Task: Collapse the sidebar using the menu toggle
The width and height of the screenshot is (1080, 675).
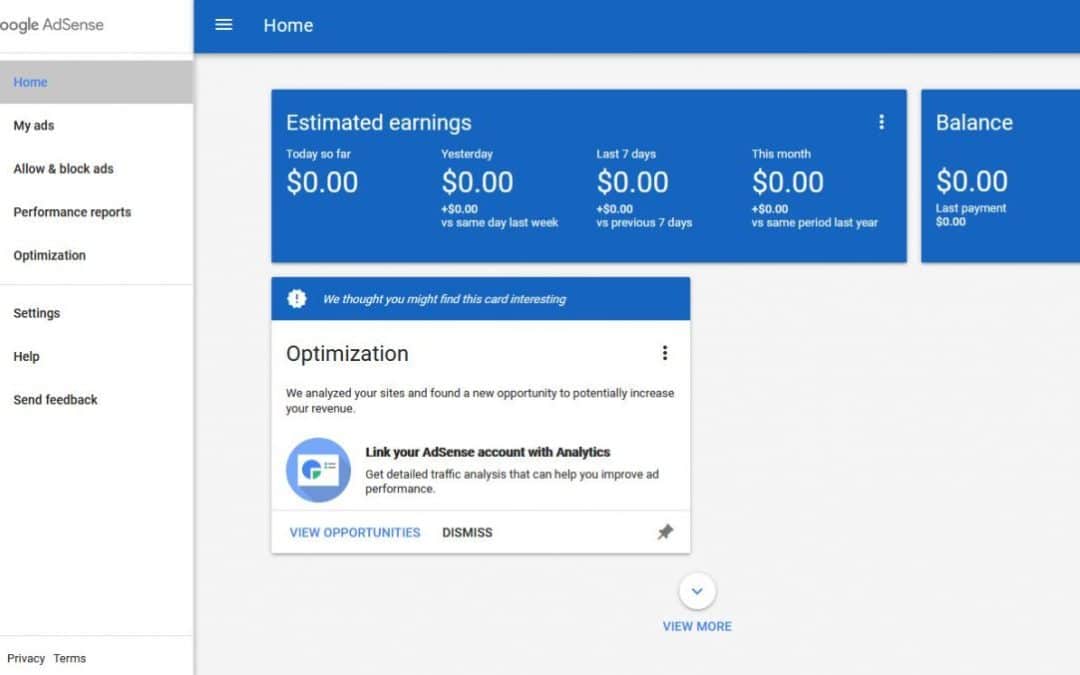Action: coord(223,26)
